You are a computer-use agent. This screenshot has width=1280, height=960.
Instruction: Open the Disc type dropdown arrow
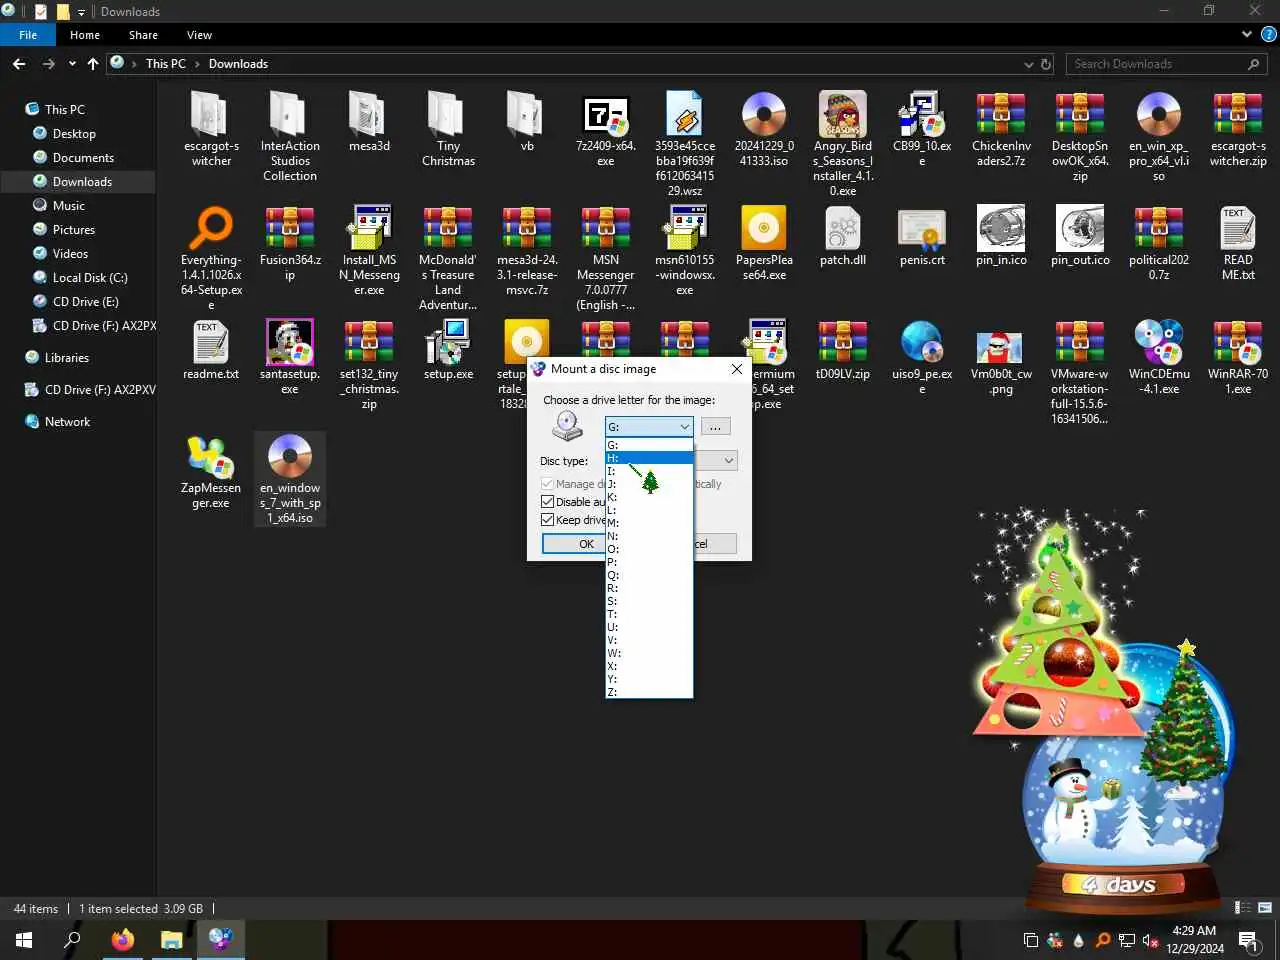pos(729,461)
